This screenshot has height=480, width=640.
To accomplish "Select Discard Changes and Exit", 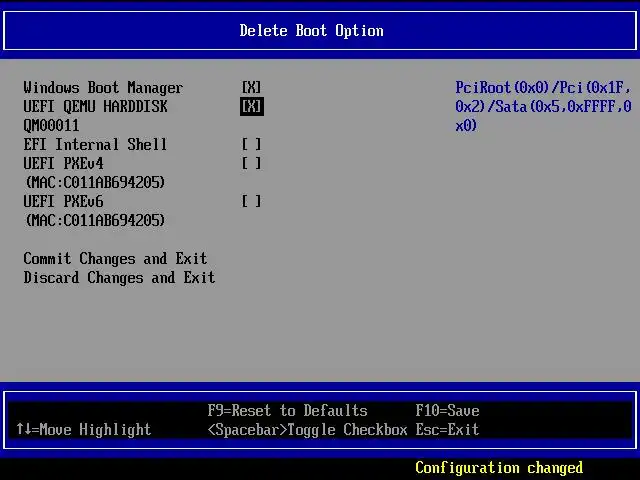I will (x=119, y=278).
